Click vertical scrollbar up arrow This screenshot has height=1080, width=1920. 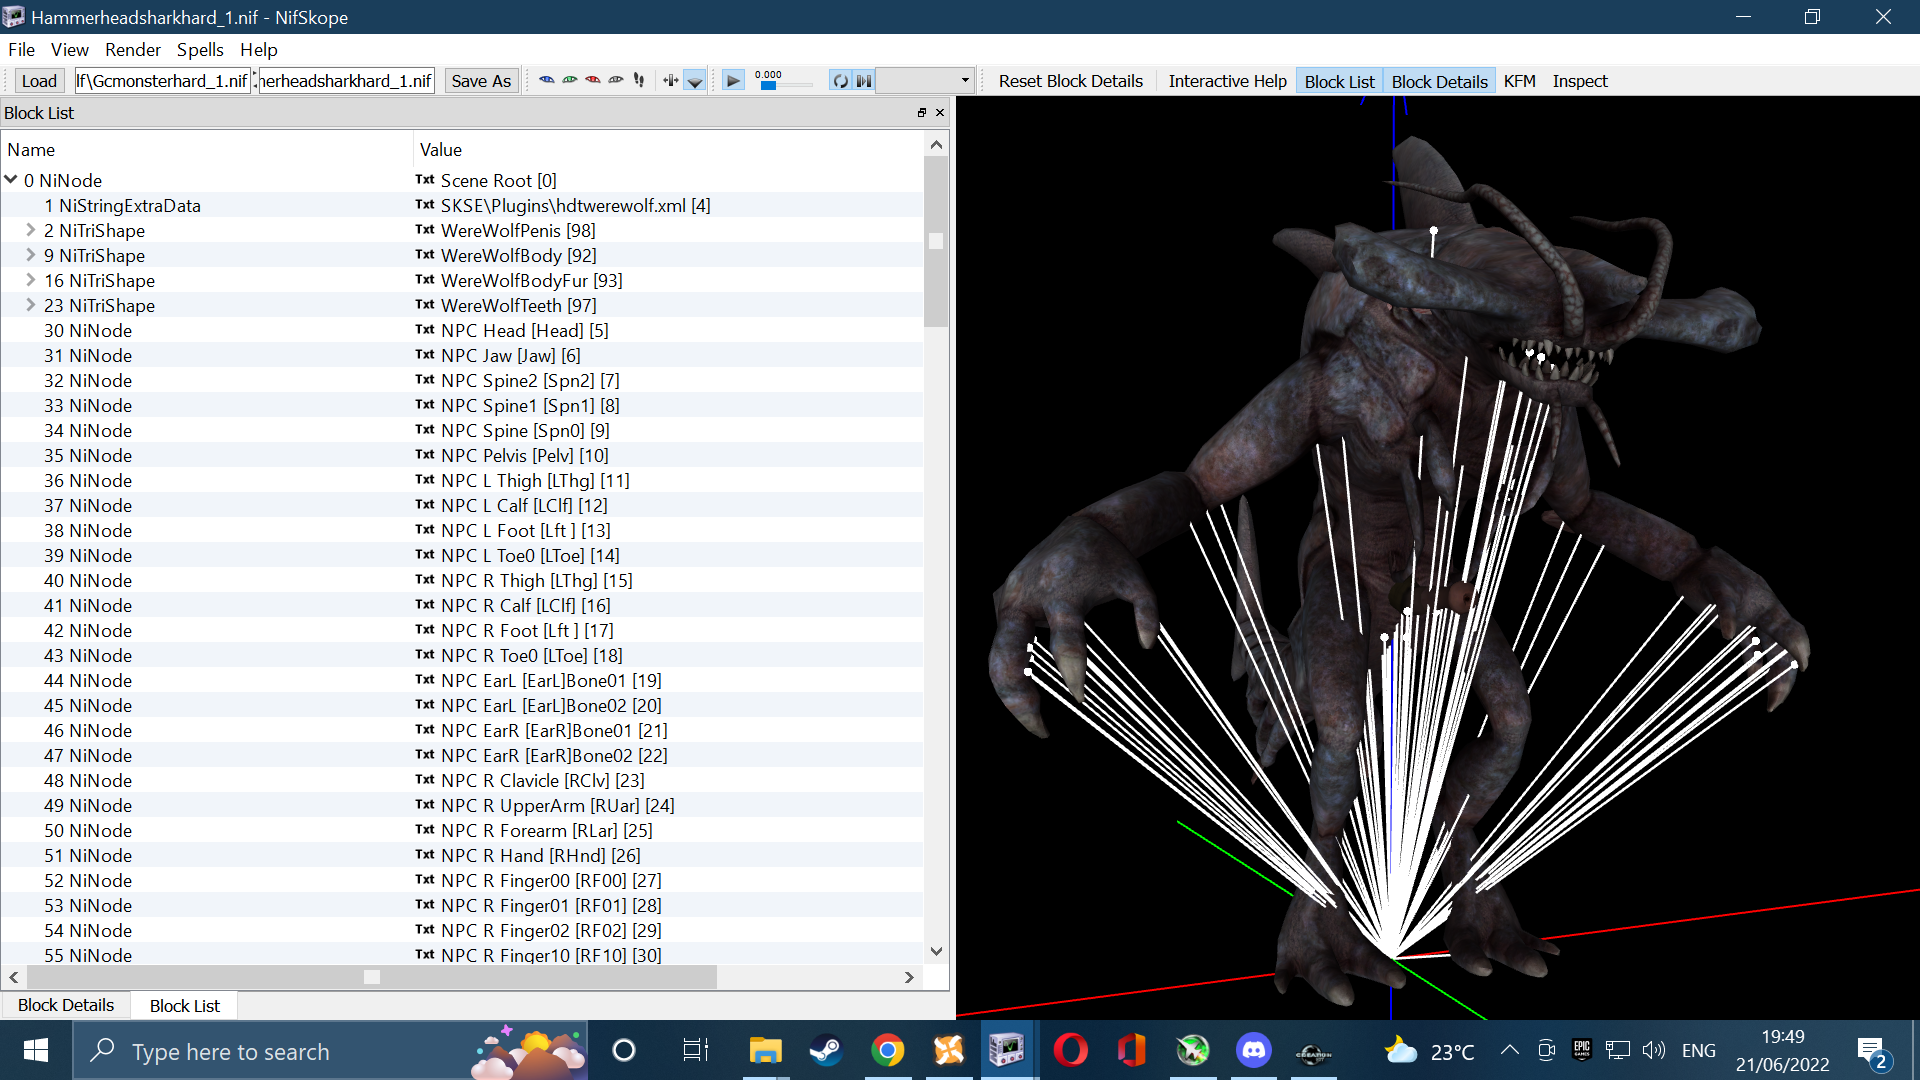(936, 145)
